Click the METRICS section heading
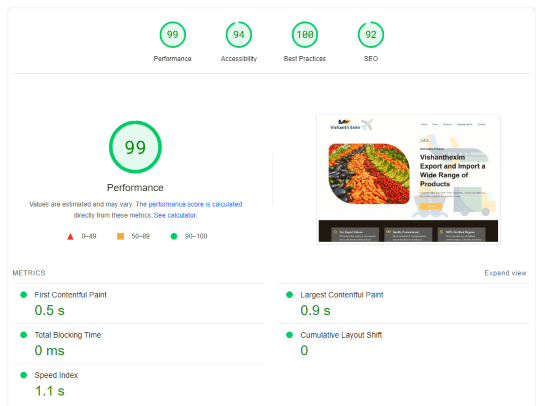 29,273
